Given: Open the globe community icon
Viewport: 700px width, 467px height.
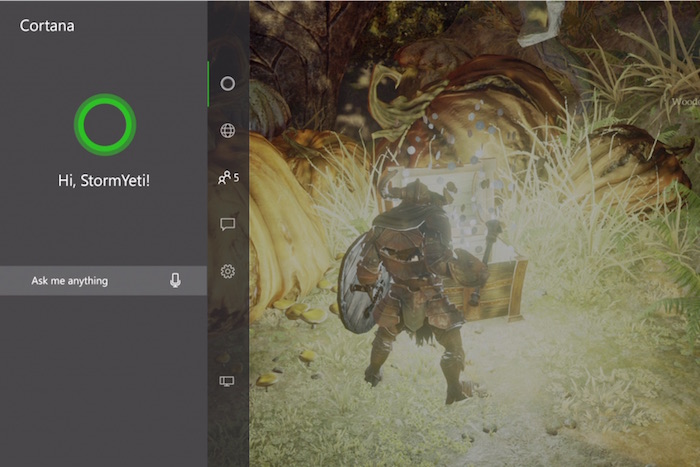Looking at the screenshot, I should point(227,131).
